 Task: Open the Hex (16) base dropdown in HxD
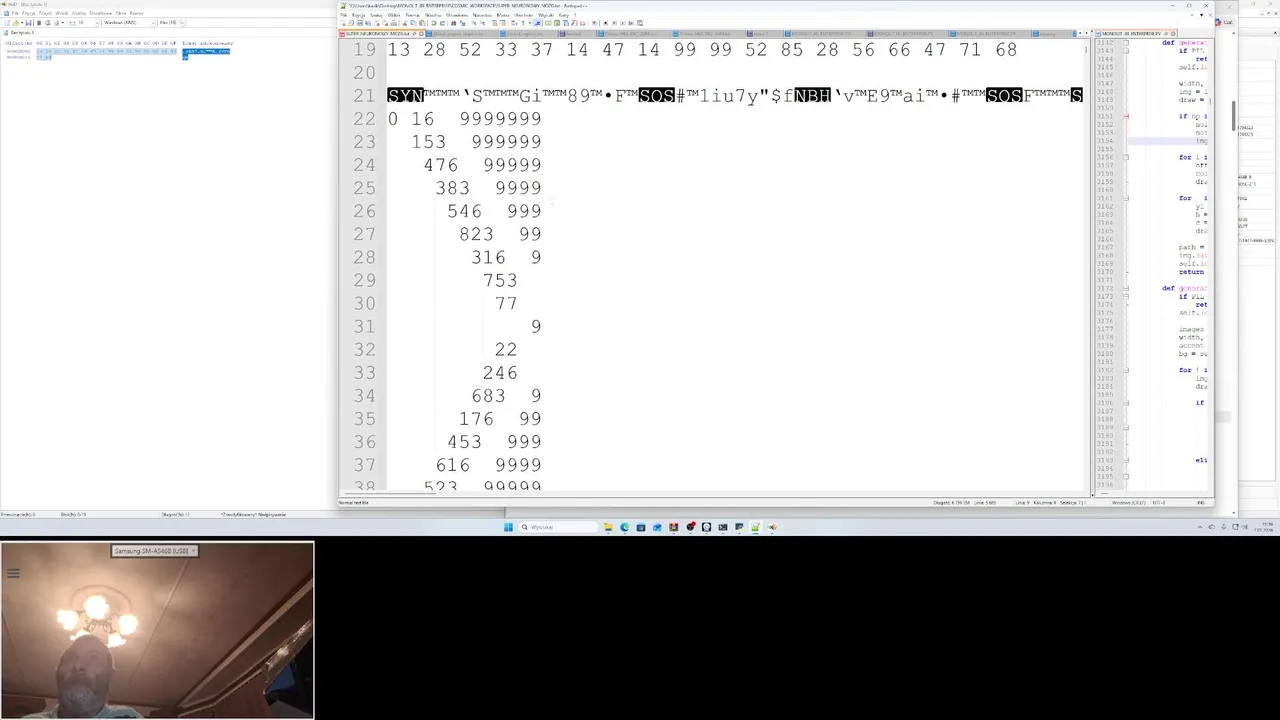pyautogui.click(x=182, y=23)
